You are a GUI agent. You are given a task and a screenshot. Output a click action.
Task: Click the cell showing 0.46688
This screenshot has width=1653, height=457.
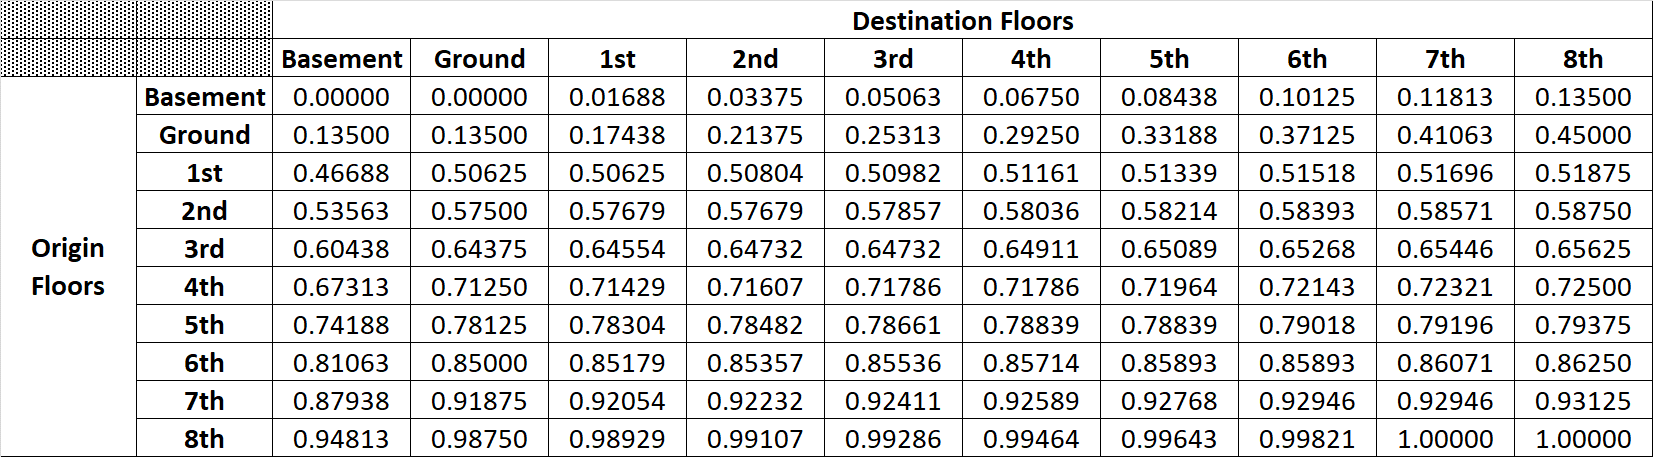[341, 173]
